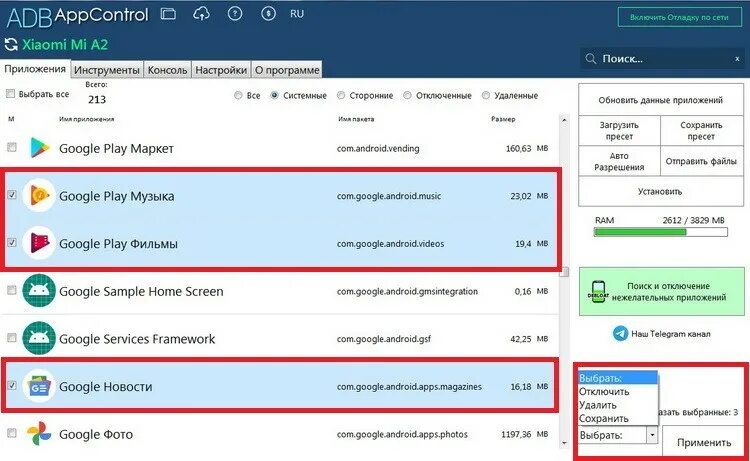The image size is (750, 461).
Task: Check the Google Services Framework checkbox
Action: click(x=11, y=338)
